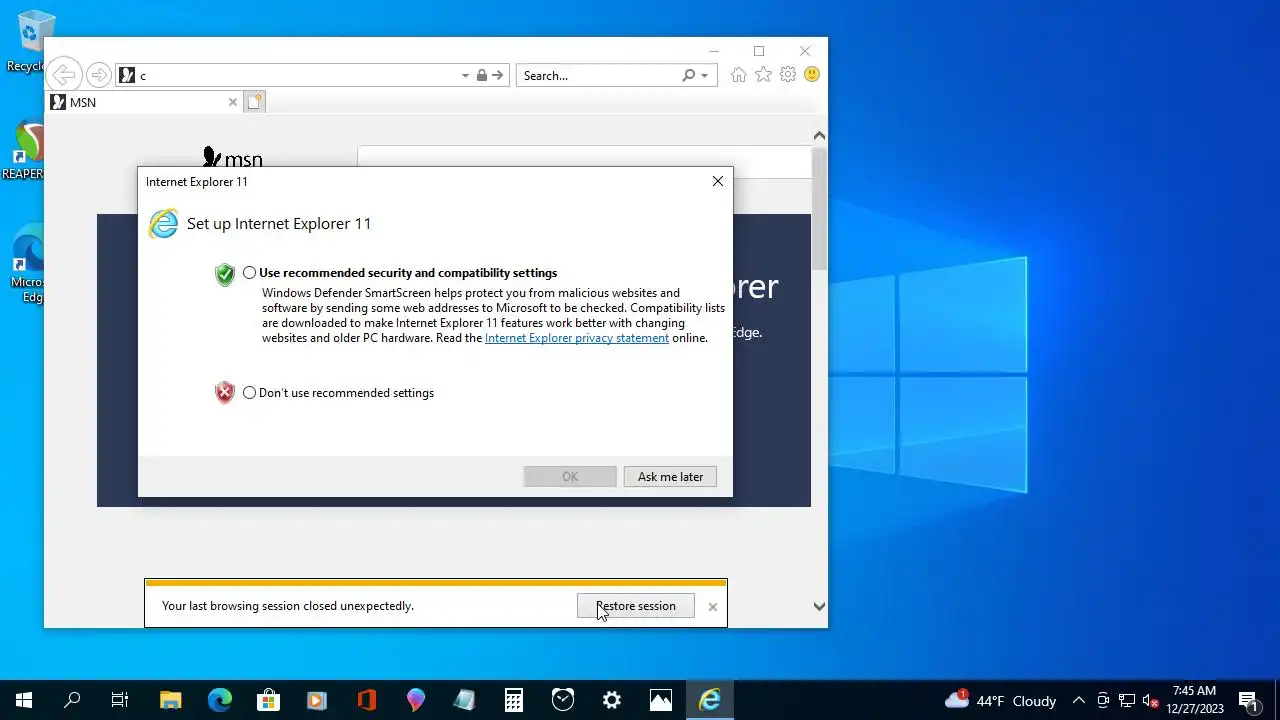Open the address bar autocomplete dropdown arrow

click(x=465, y=75)
